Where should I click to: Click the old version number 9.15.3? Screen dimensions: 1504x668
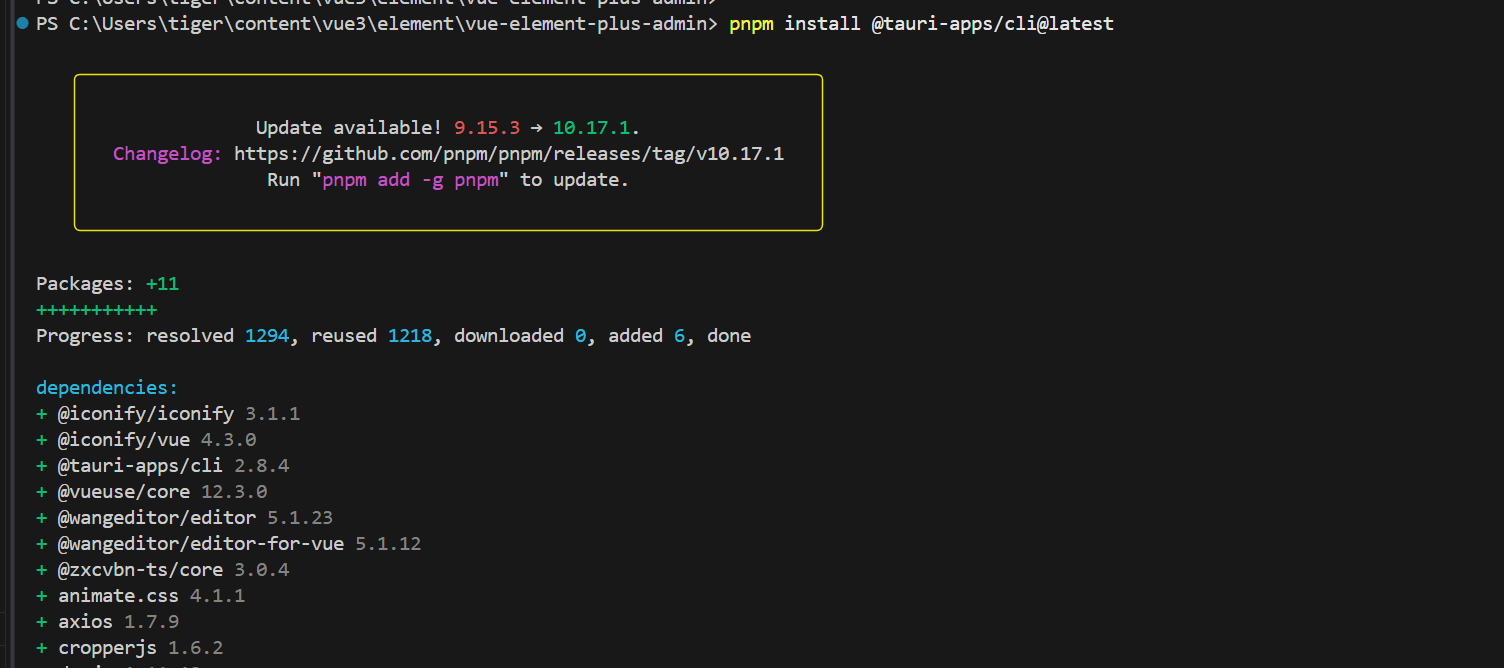click(487, 128)
